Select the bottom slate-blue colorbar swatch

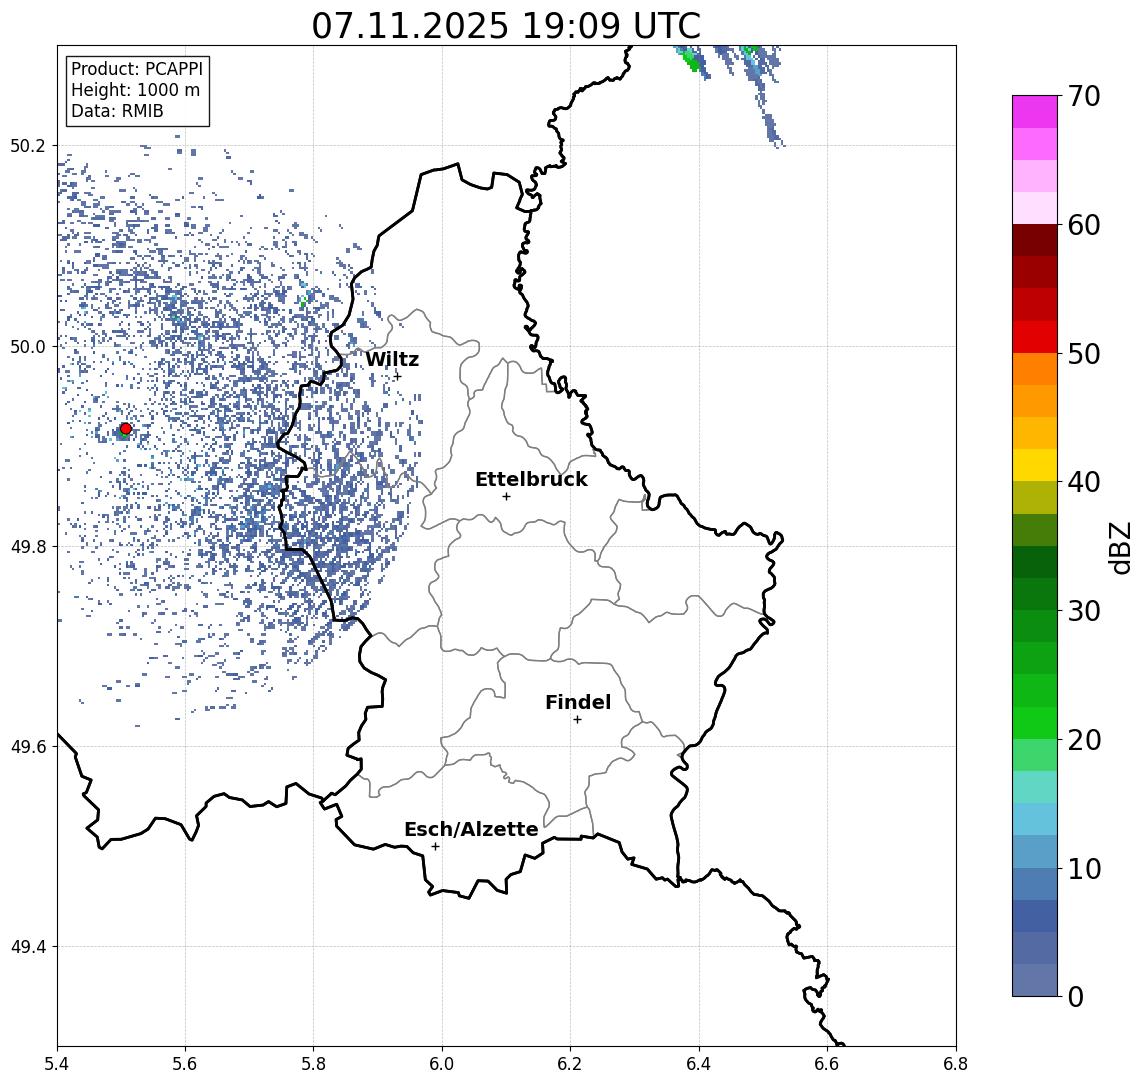pos(1035,980)
